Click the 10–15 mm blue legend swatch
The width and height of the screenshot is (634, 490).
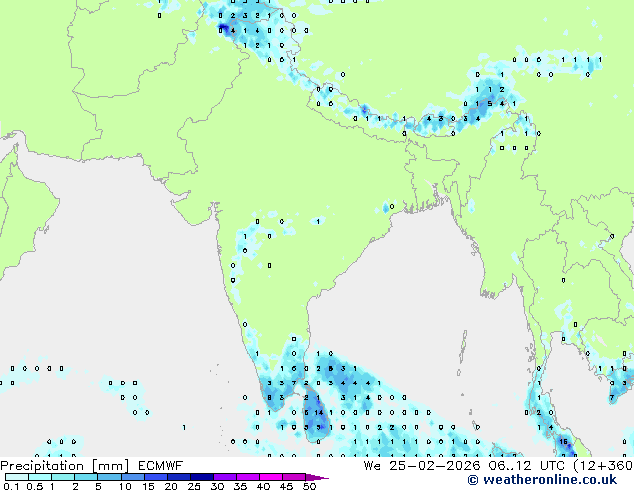(133, 477)
